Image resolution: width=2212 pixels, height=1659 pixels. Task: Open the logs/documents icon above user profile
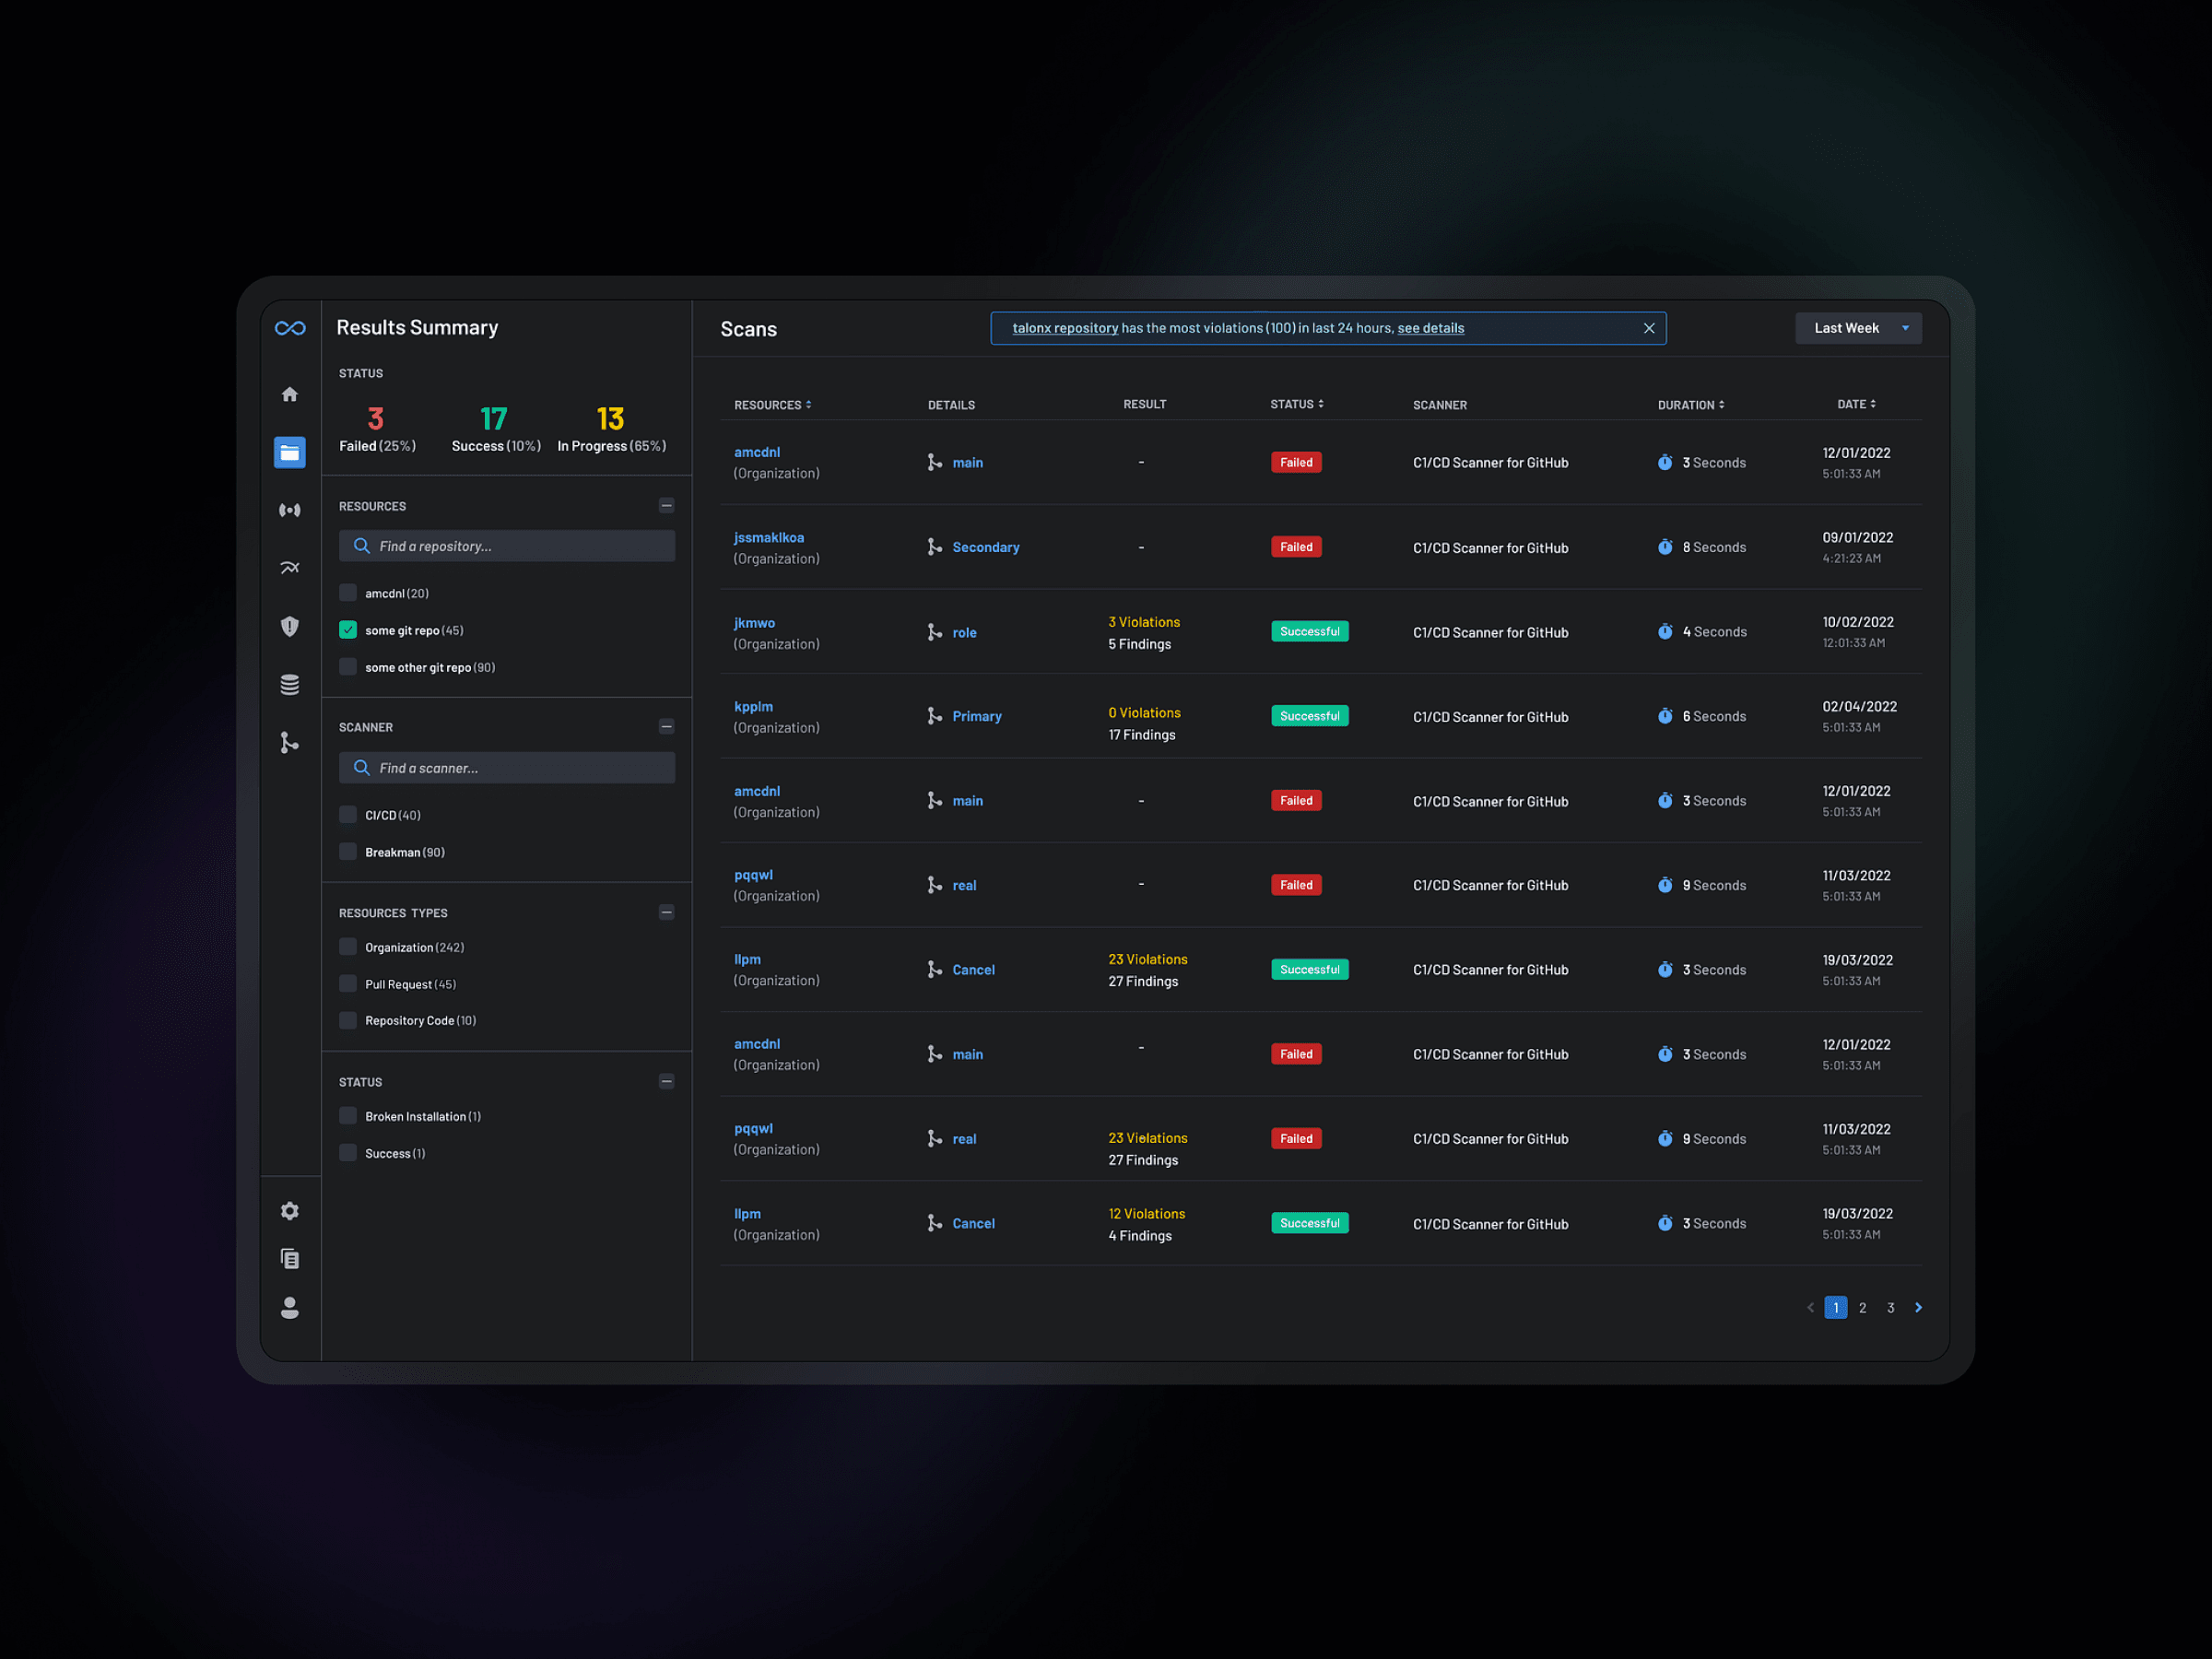[290, 1258]
